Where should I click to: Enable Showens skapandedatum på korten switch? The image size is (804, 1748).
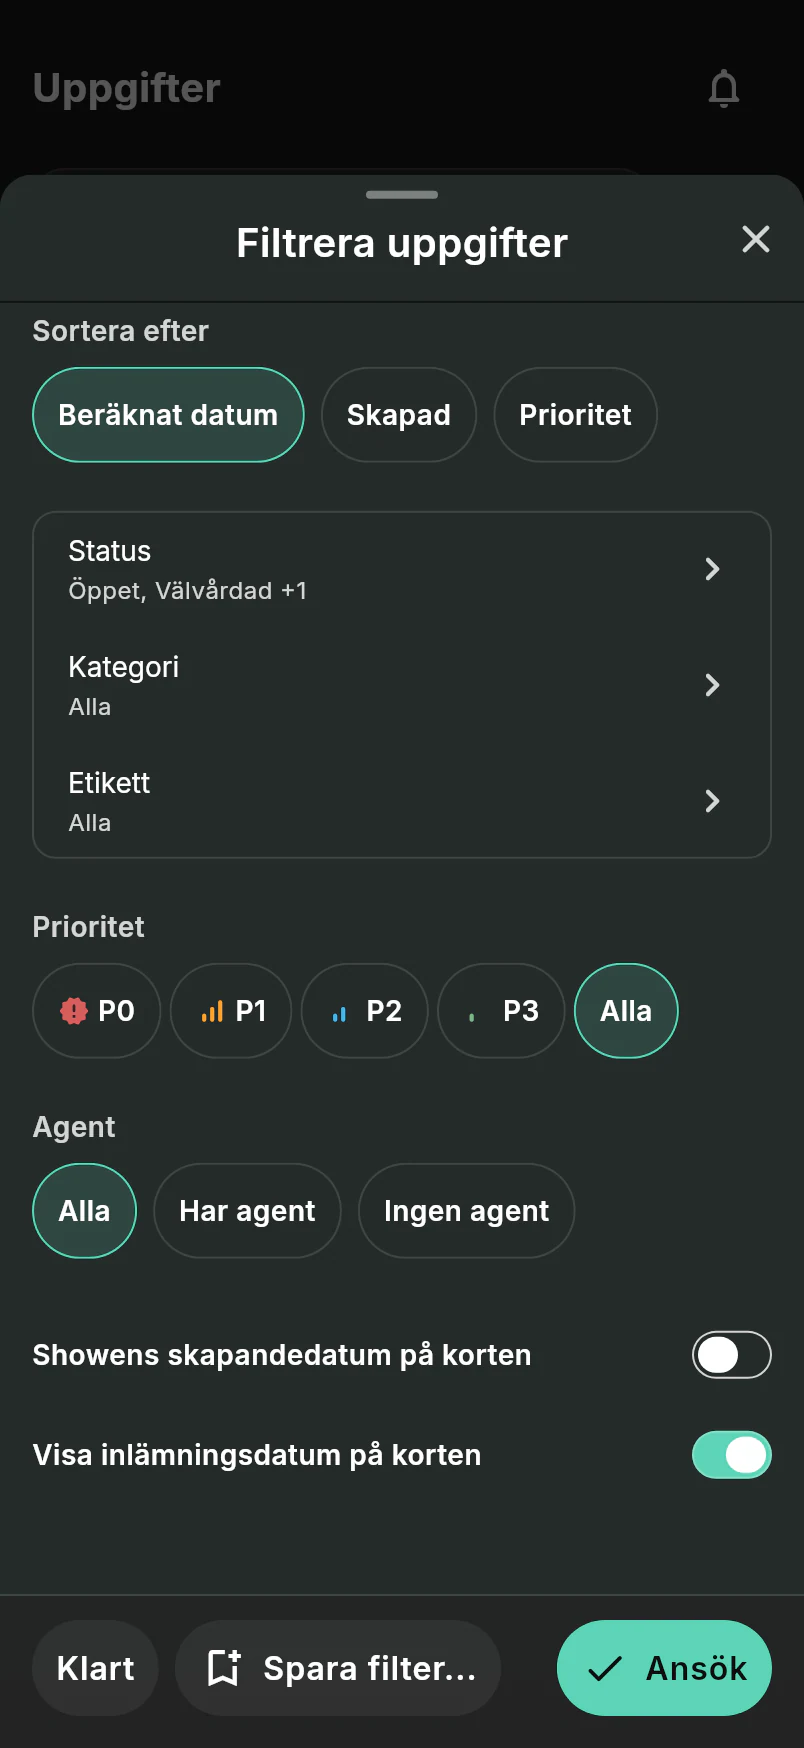732,1355
